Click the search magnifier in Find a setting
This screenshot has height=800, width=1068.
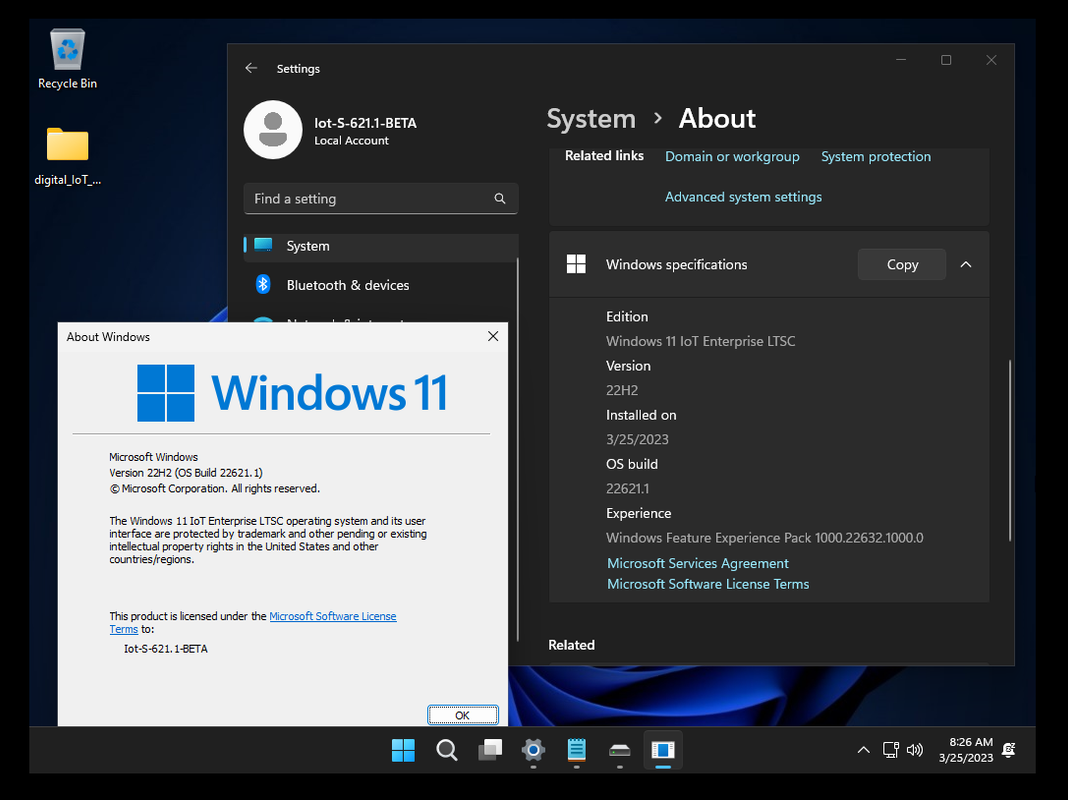click(x=499, y=199)
